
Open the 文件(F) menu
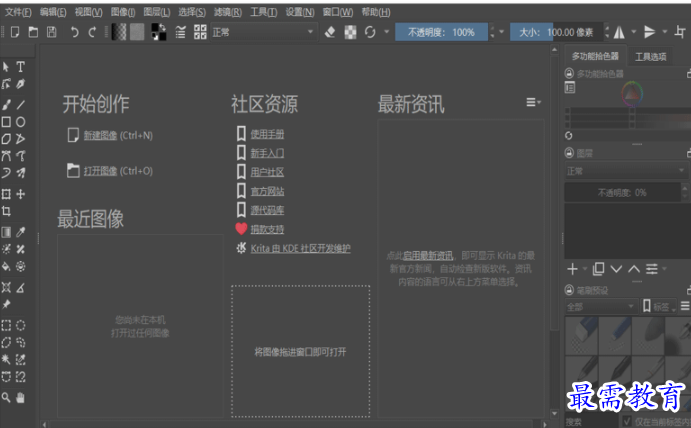tap(18, 12)
